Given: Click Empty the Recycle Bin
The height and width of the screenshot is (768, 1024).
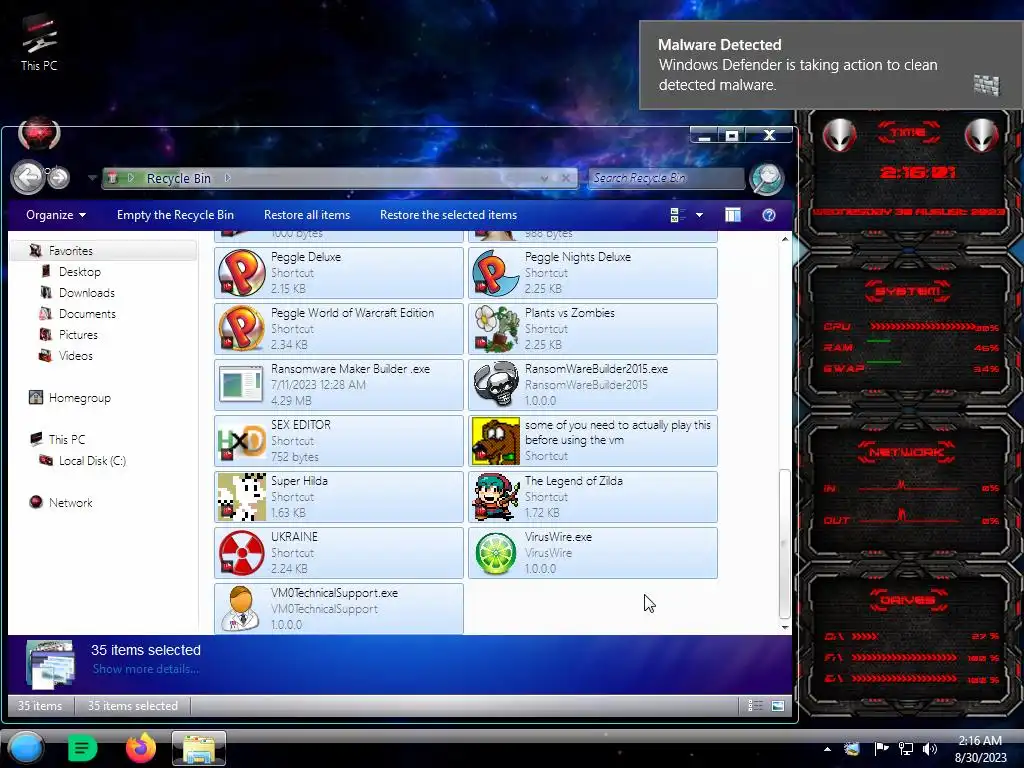Looking at the screenshot, I should tap(175, 215).
